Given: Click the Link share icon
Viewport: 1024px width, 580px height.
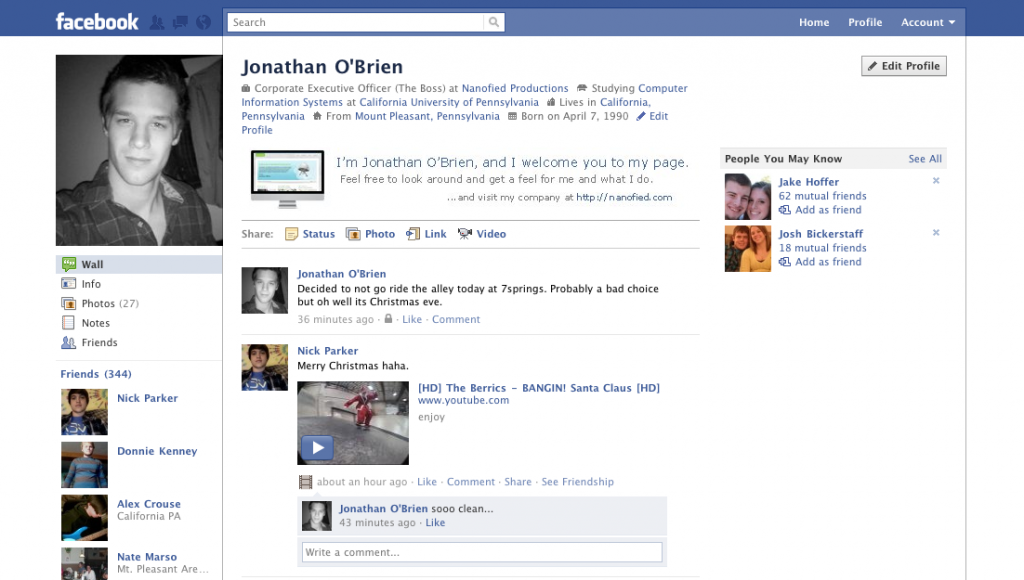Looking at the screenshot, I should pyautogui.click(x=412, y=233).
